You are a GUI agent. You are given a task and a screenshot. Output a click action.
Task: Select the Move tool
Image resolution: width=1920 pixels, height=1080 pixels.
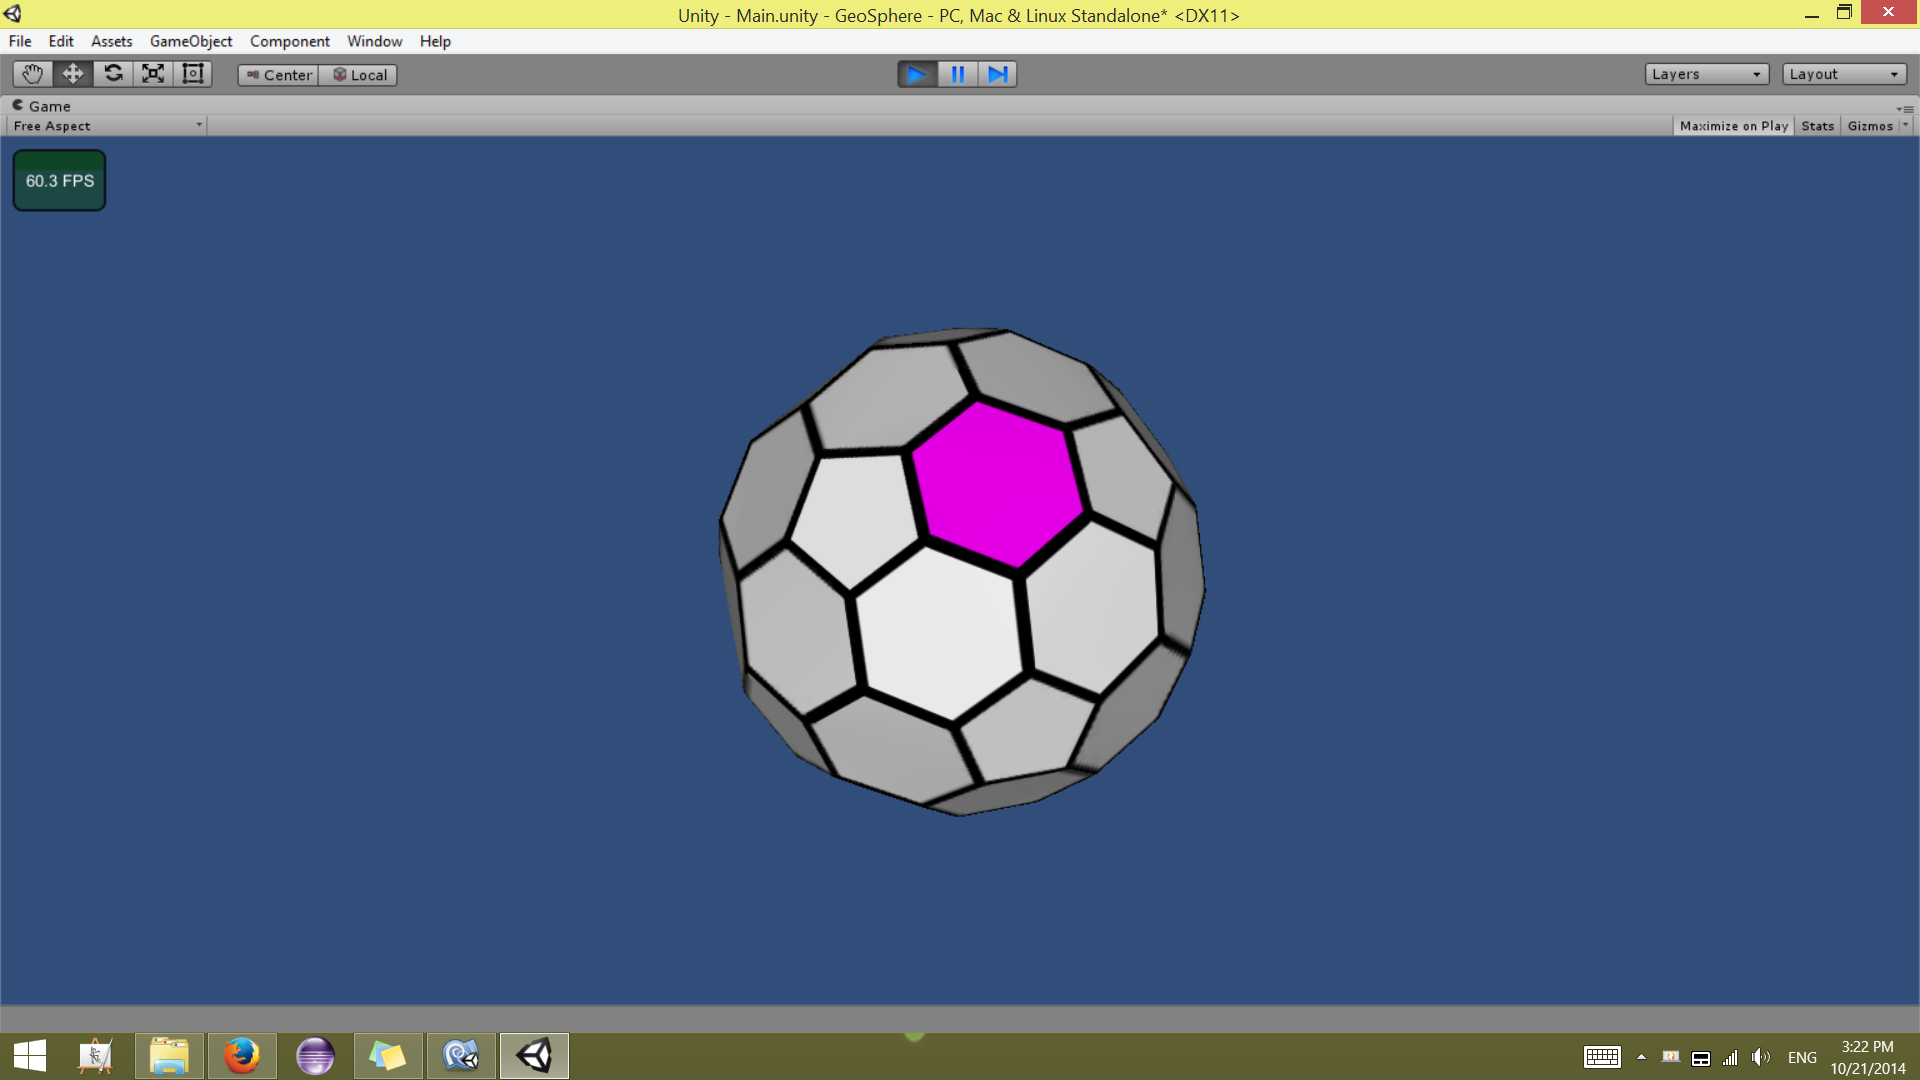point(73,74)
